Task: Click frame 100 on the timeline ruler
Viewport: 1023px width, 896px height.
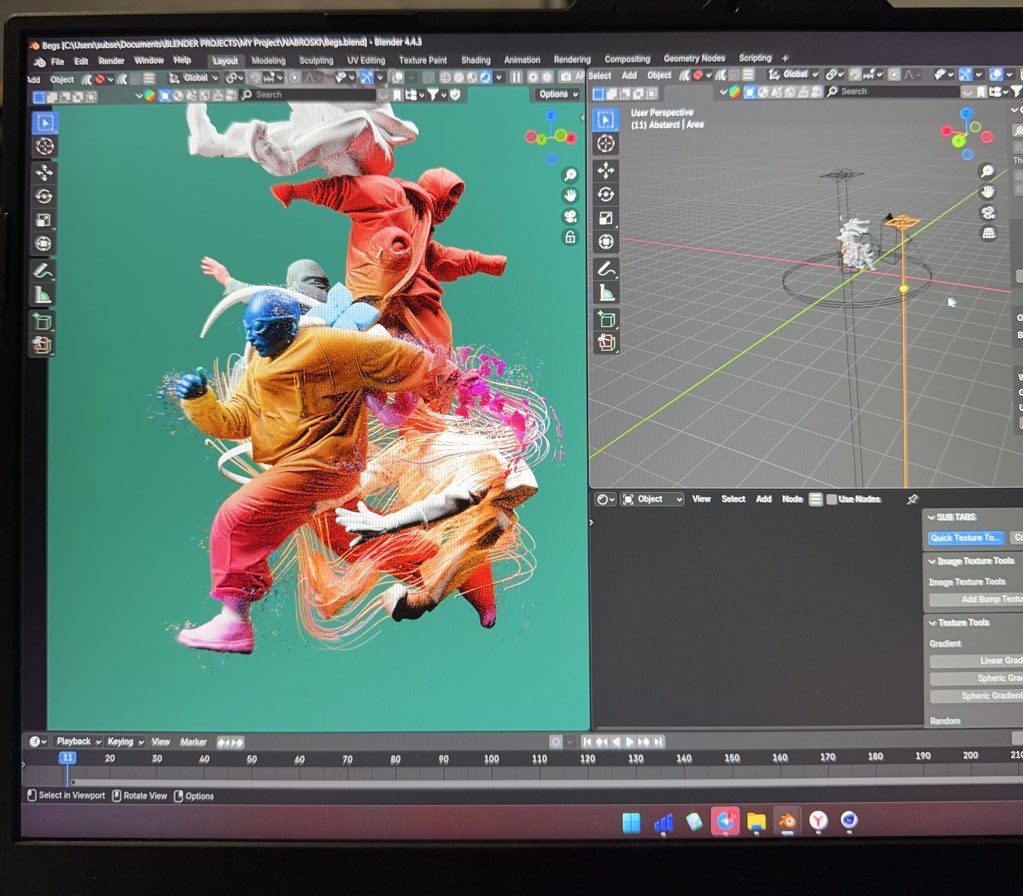Action: [x=491, y=759]
